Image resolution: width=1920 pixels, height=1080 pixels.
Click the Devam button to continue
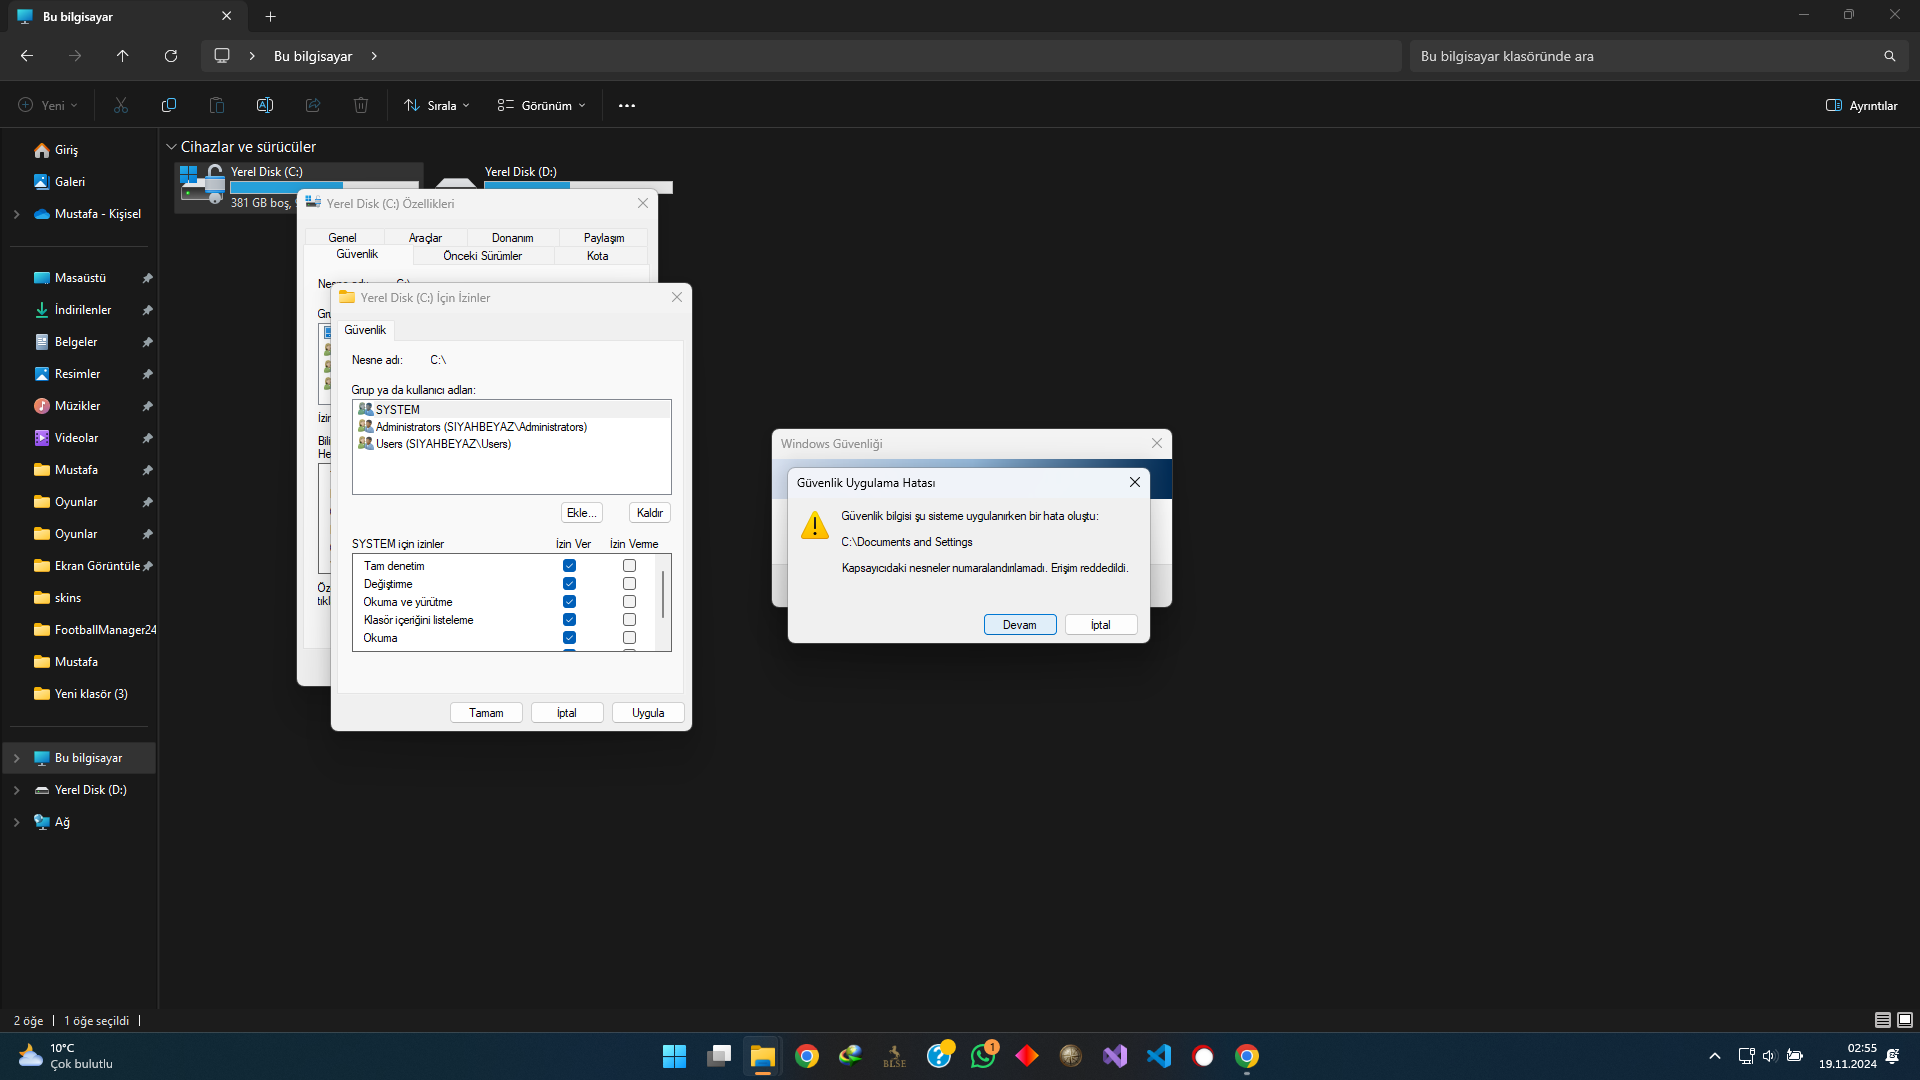(1019, 624)
